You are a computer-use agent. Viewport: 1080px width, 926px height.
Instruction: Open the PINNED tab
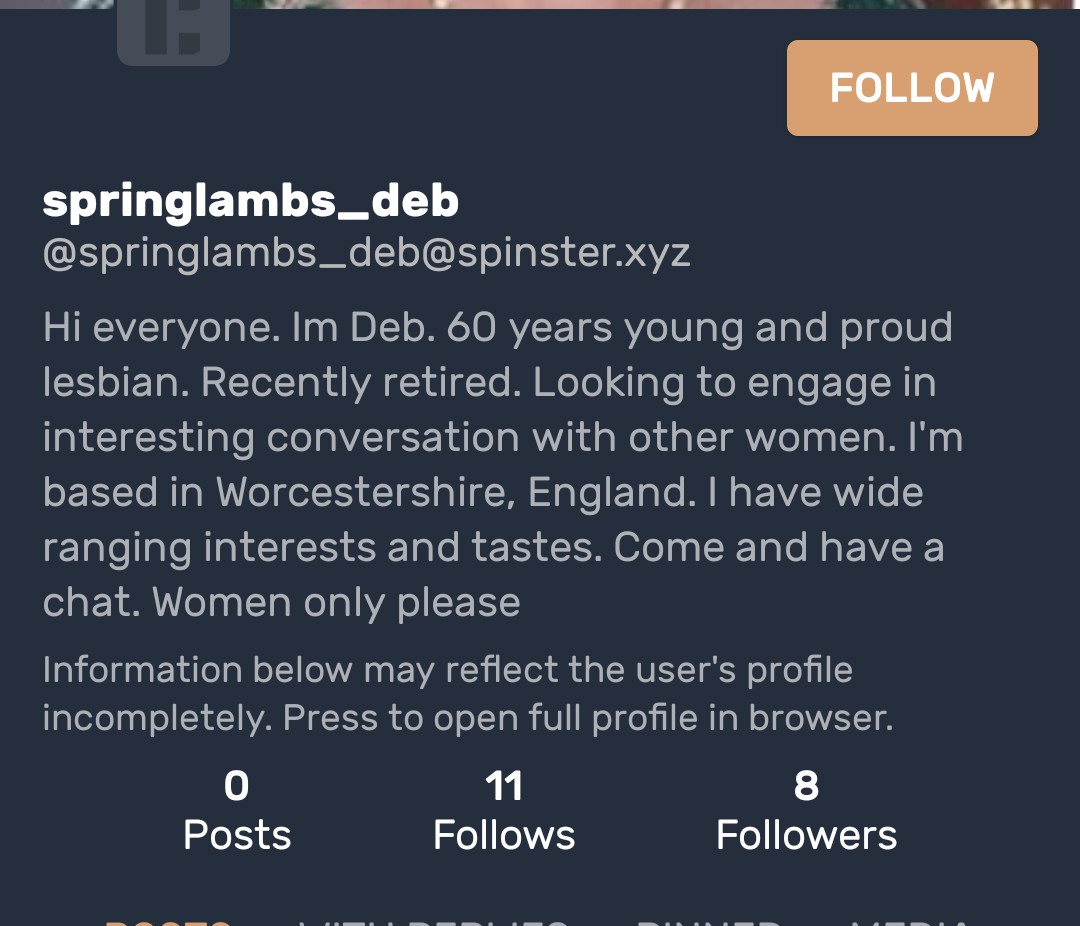tap(710, 921)
